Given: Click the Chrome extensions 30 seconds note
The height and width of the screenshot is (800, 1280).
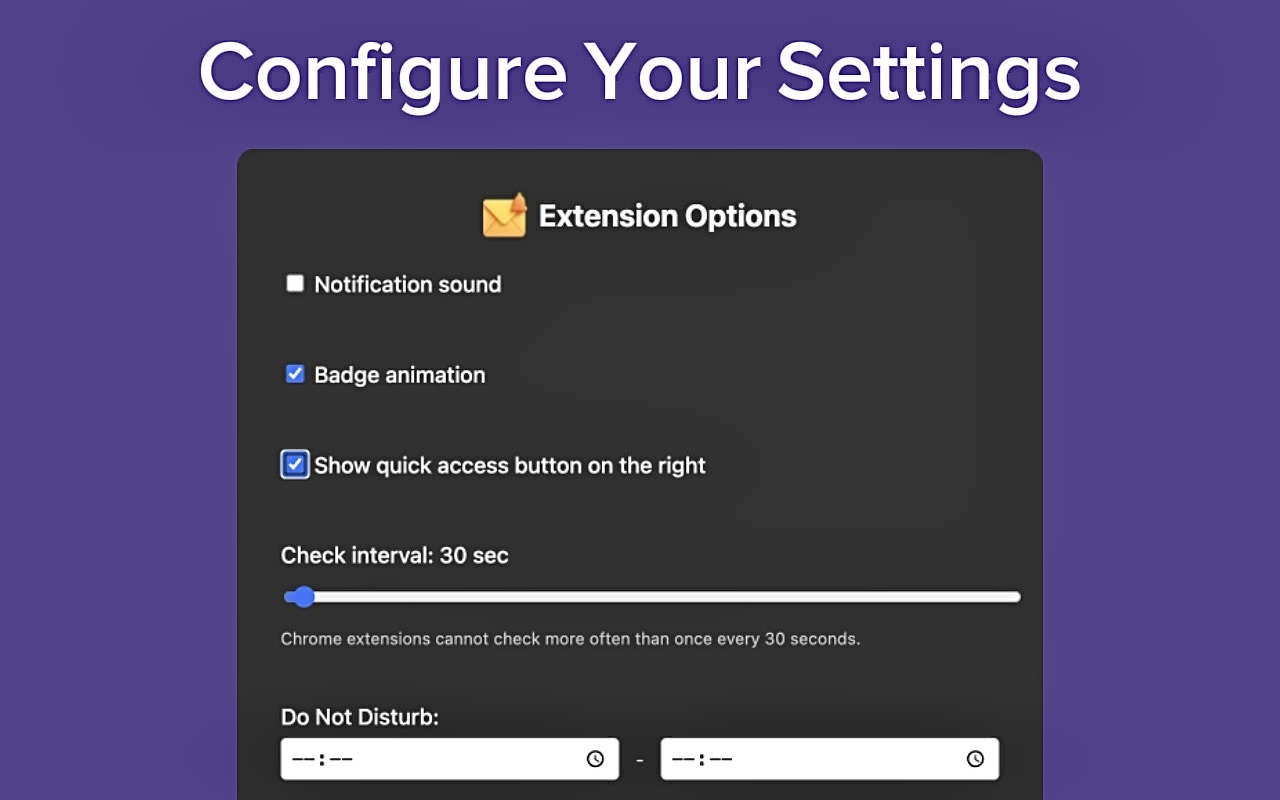Looking at the screenshot, I should (x=570, y=638).
